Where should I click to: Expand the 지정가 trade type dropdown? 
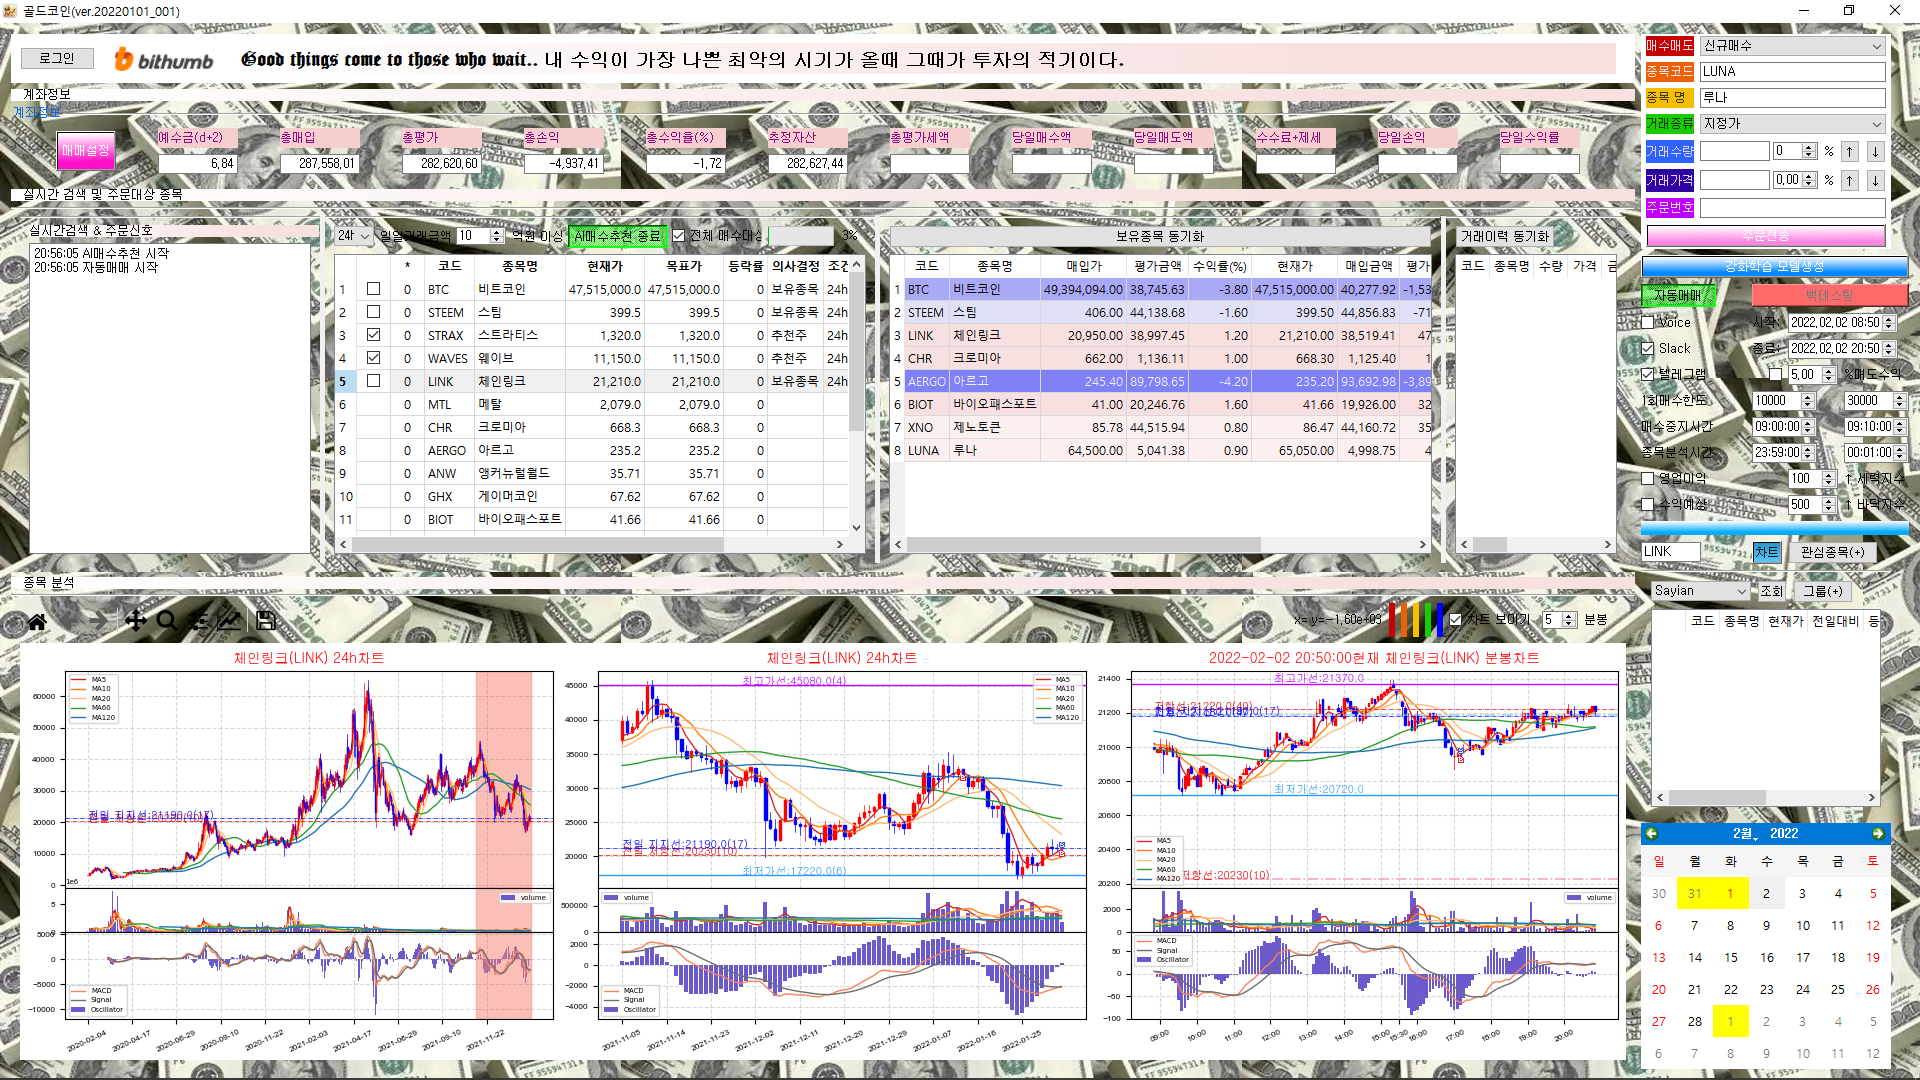click(1792, 124)
